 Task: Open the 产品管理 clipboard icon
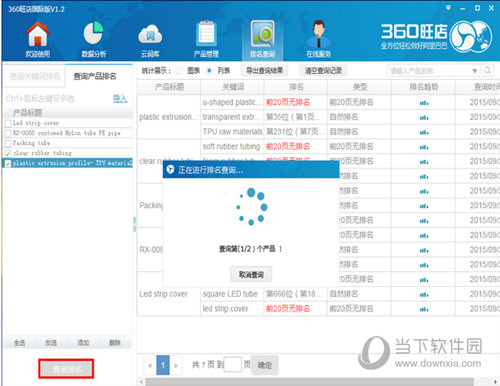pos(206,39)
